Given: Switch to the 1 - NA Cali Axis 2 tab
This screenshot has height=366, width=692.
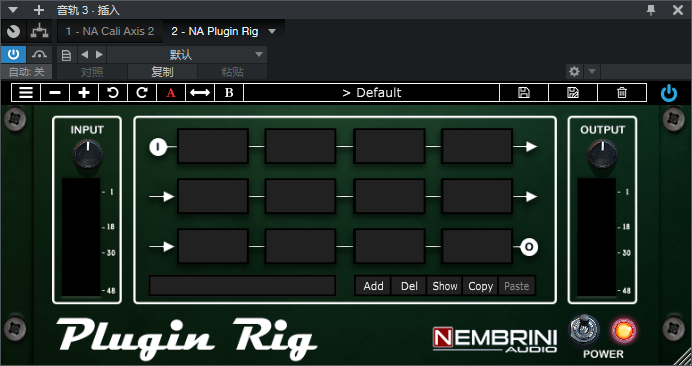Looking at the screenshot, I should (110, 31).
